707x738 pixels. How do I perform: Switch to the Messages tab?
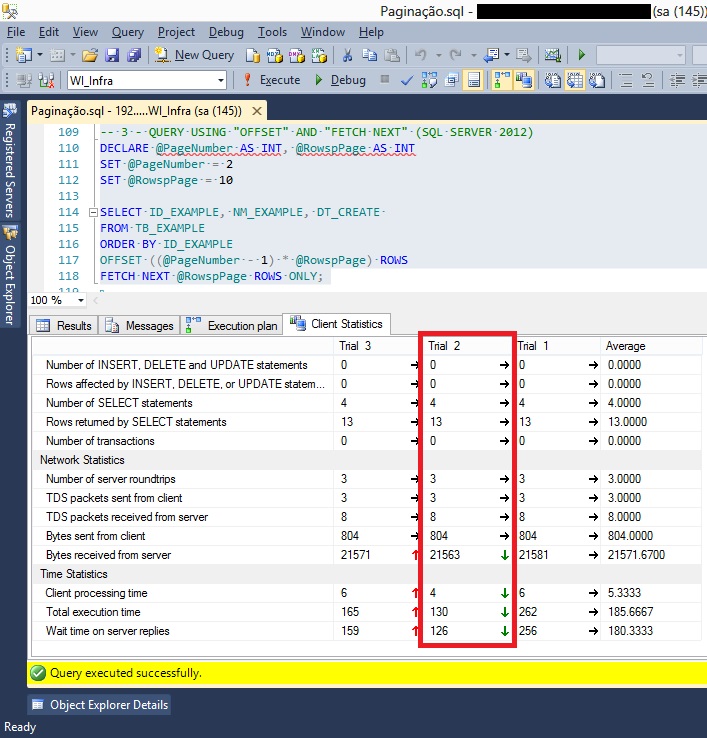click(139, 325)
